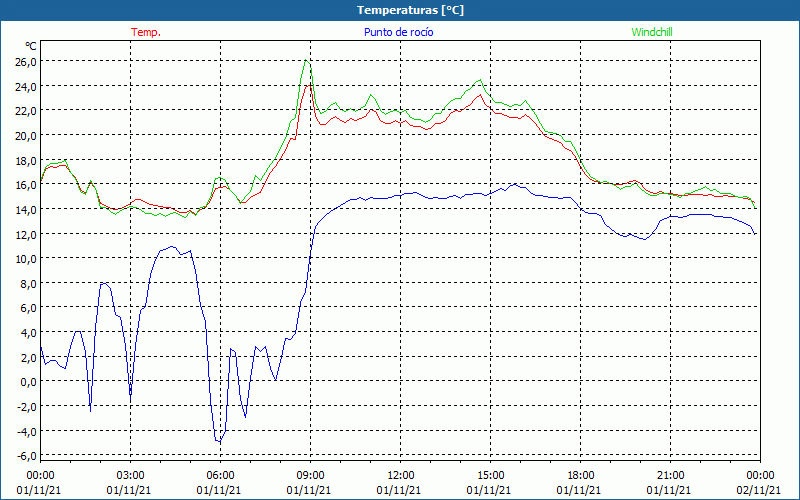Click the -2,0 y-axis value
The height and width of the screenshot is (500, 800).
coord(26,407)
